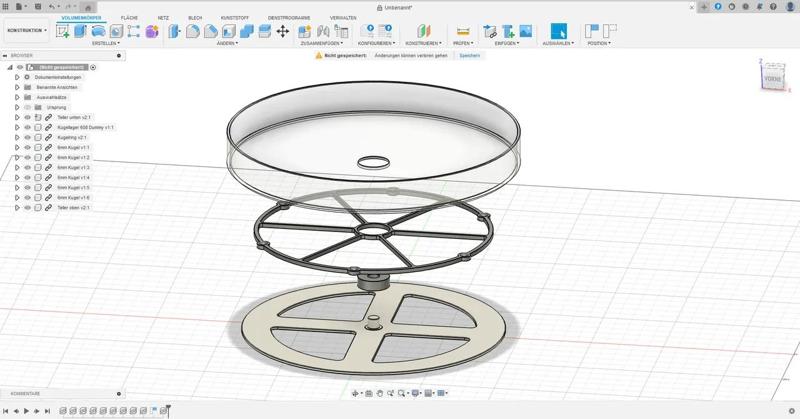This screenshot has height=419, width=800.
Task: Click the Move/Copy cross-arrows icon
Action: pos(283,31)
